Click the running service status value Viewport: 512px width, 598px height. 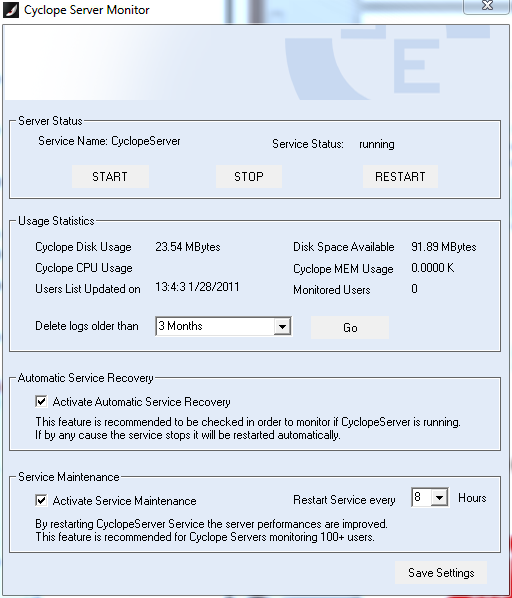coord(377,144)
